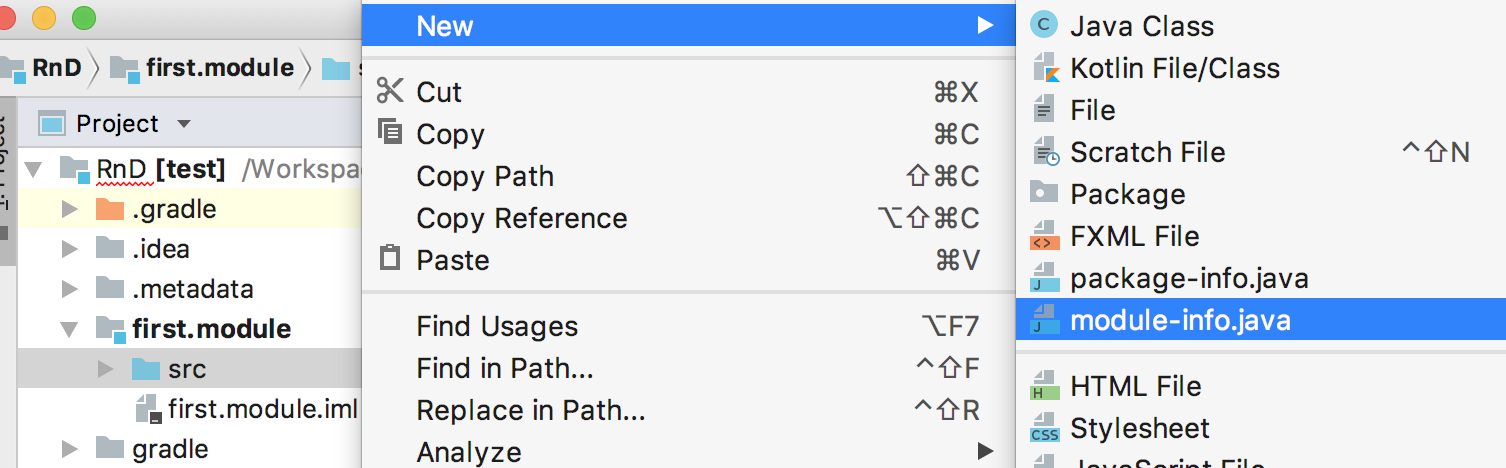
Task: Open the Project view dropdown
Action: pos(183,124)
